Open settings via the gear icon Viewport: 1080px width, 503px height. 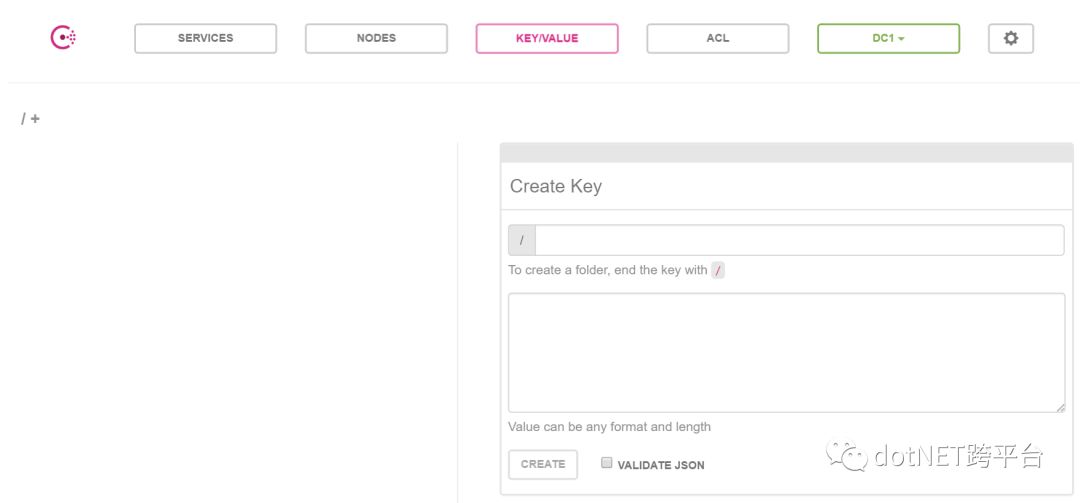1010,38
